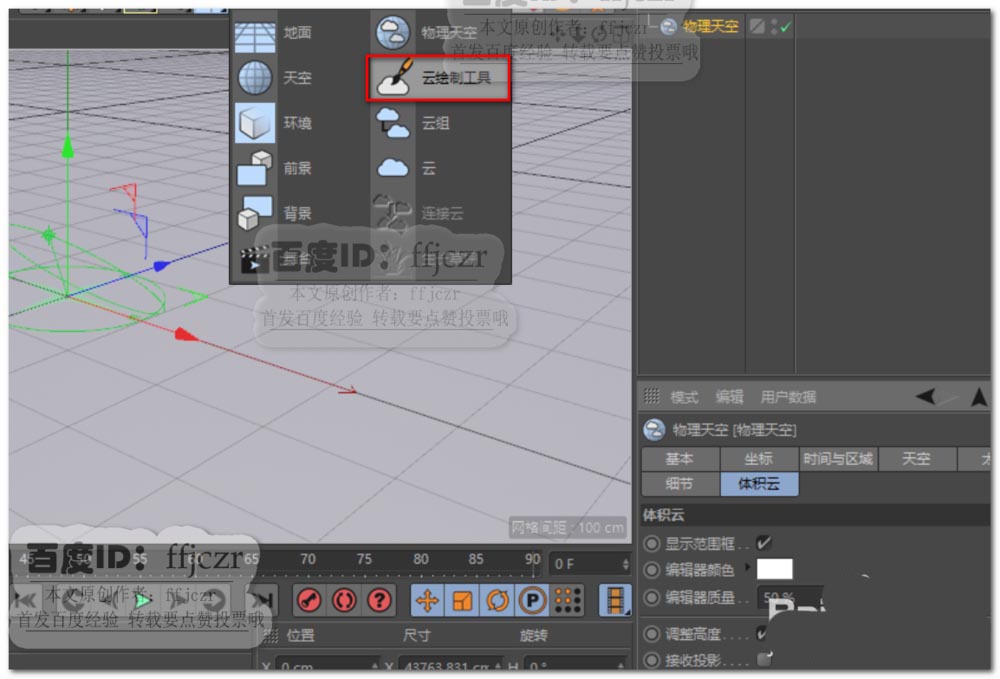
Task: Switch to the 时间与区域 tab
Action: (x=838, y=458)
